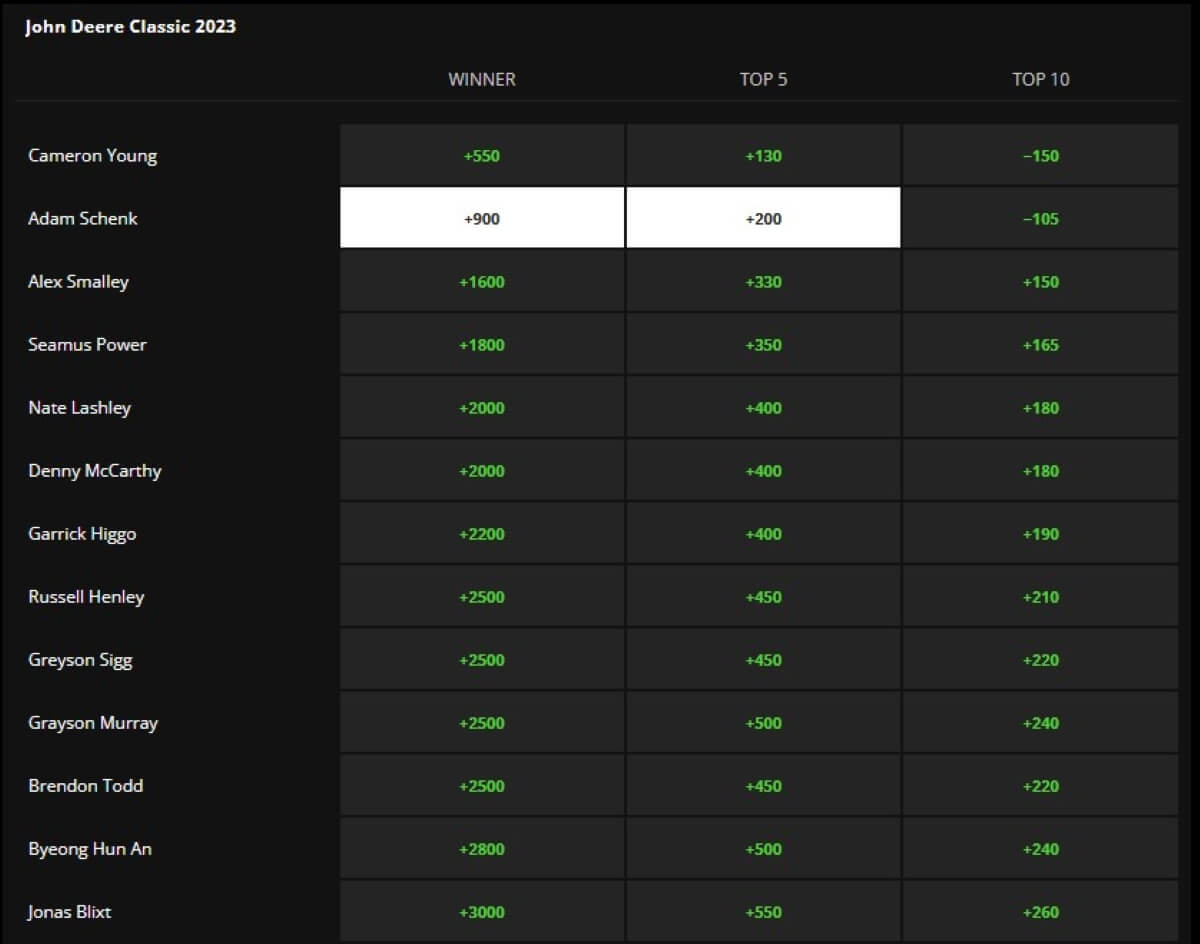Add Jonas Blixt Top 5 bet +550
Screen dimensions: 1200x944
tap(763, 911)
